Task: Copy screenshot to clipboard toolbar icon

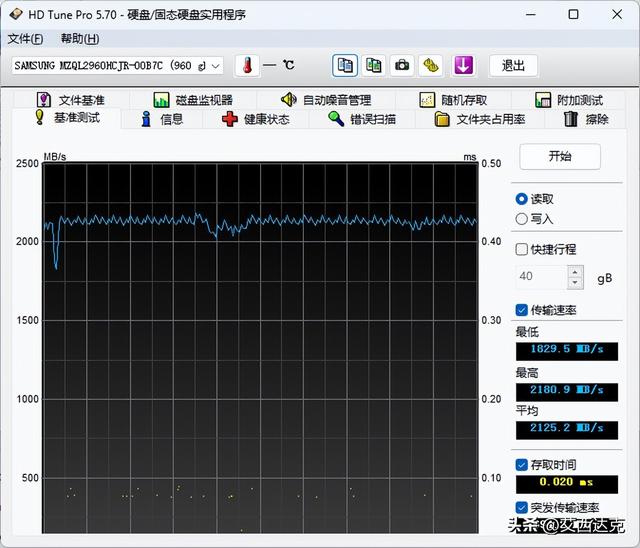Action: tap(373, 65)
